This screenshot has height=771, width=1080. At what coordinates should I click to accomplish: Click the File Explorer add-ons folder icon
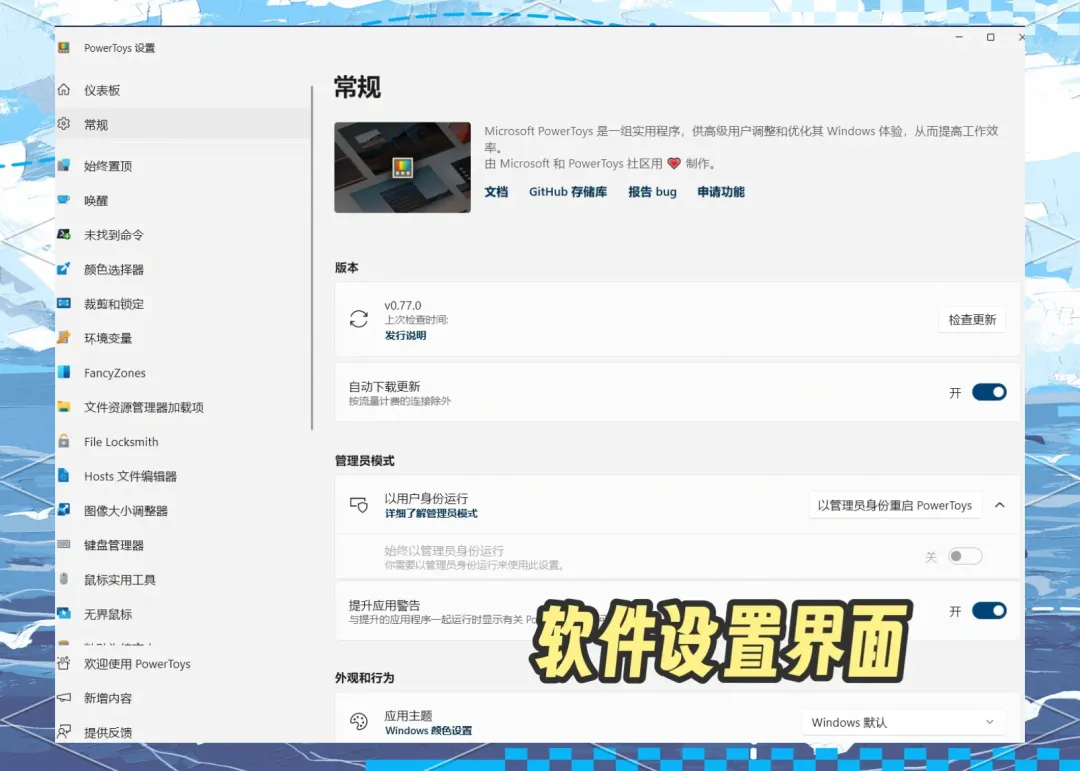(x=64, y=407)
